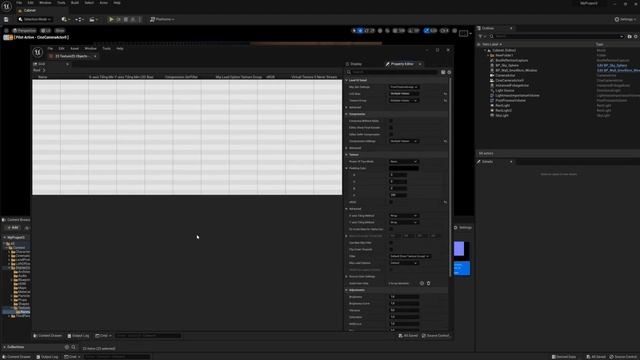The height and width of the screenshot is (360, 640).
Task: Click trash icon for Asset User Data array
Action: 429,283
